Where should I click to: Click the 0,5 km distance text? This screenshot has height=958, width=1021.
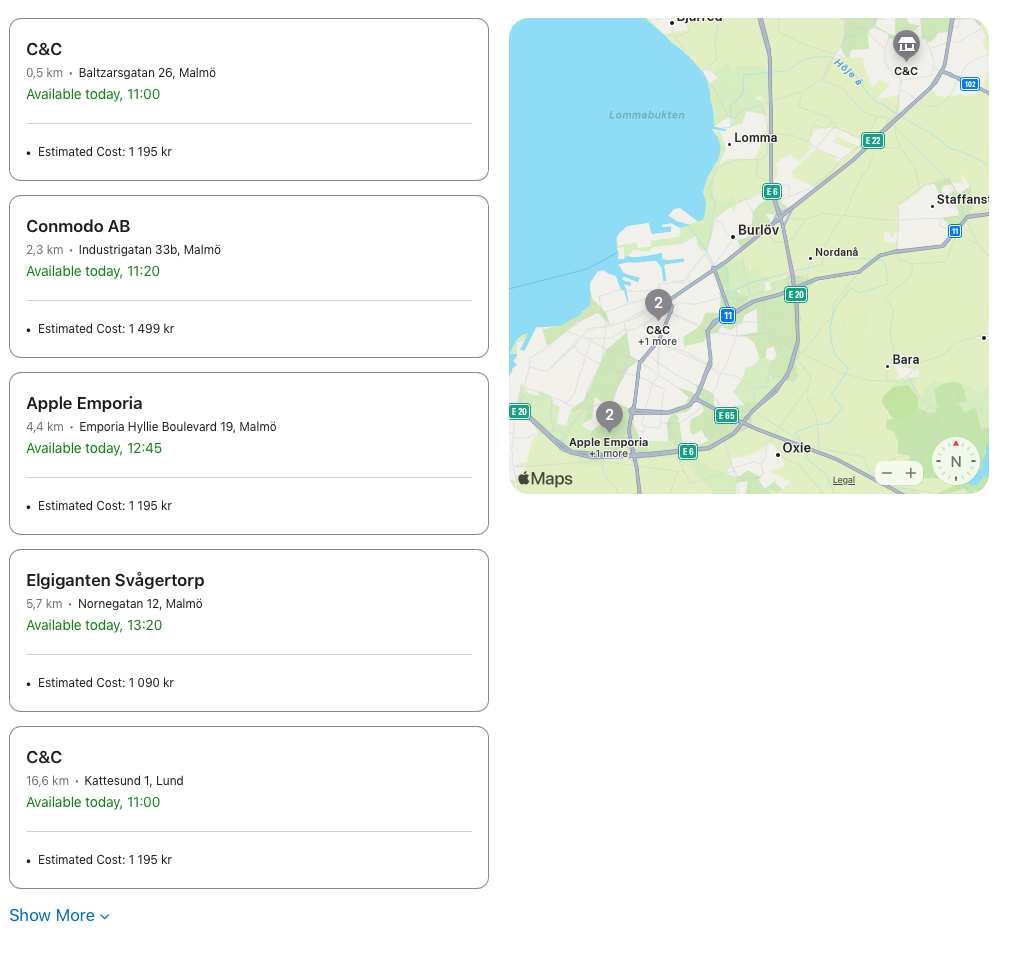click(x=44, y=73)
